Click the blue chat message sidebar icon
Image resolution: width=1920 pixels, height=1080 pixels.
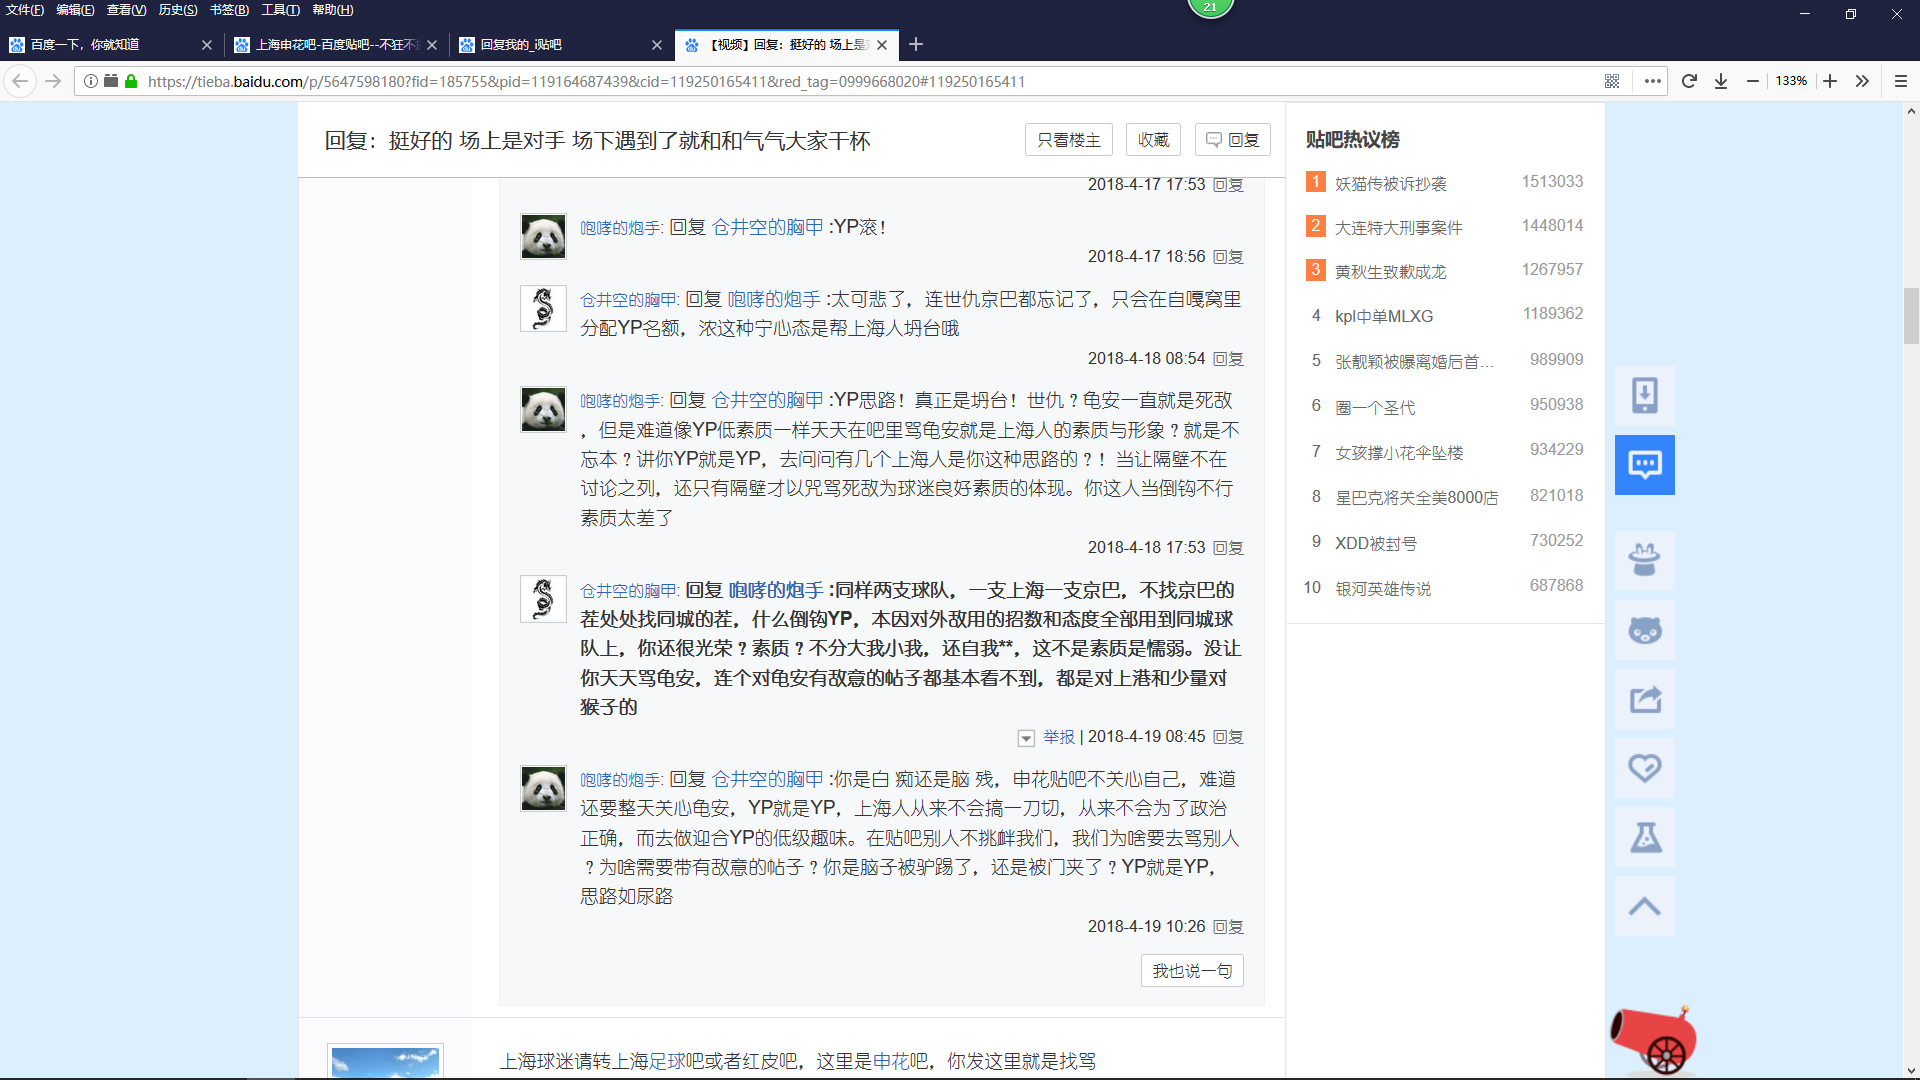tap(1645, 464)
